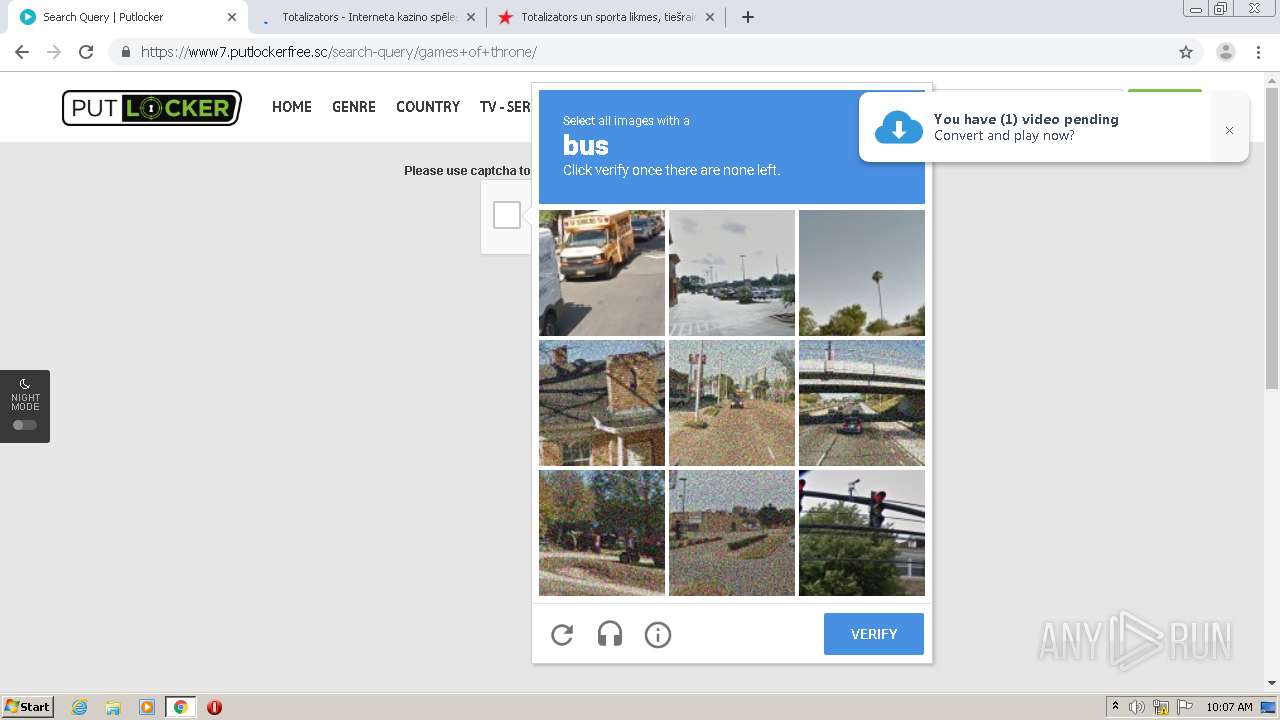Open the Windows Start menu
The image size is (1280, 720).
tap(28, 707)
